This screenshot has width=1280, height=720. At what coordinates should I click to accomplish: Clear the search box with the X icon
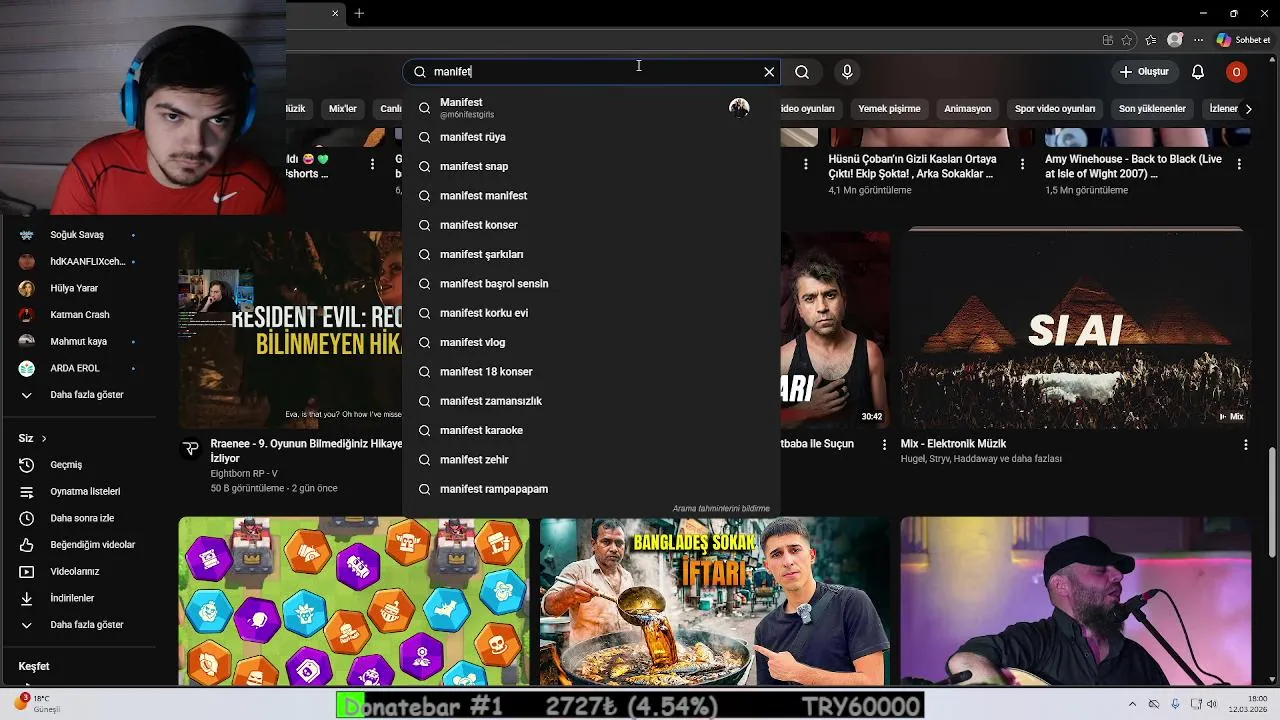click(x=769, y=72)
